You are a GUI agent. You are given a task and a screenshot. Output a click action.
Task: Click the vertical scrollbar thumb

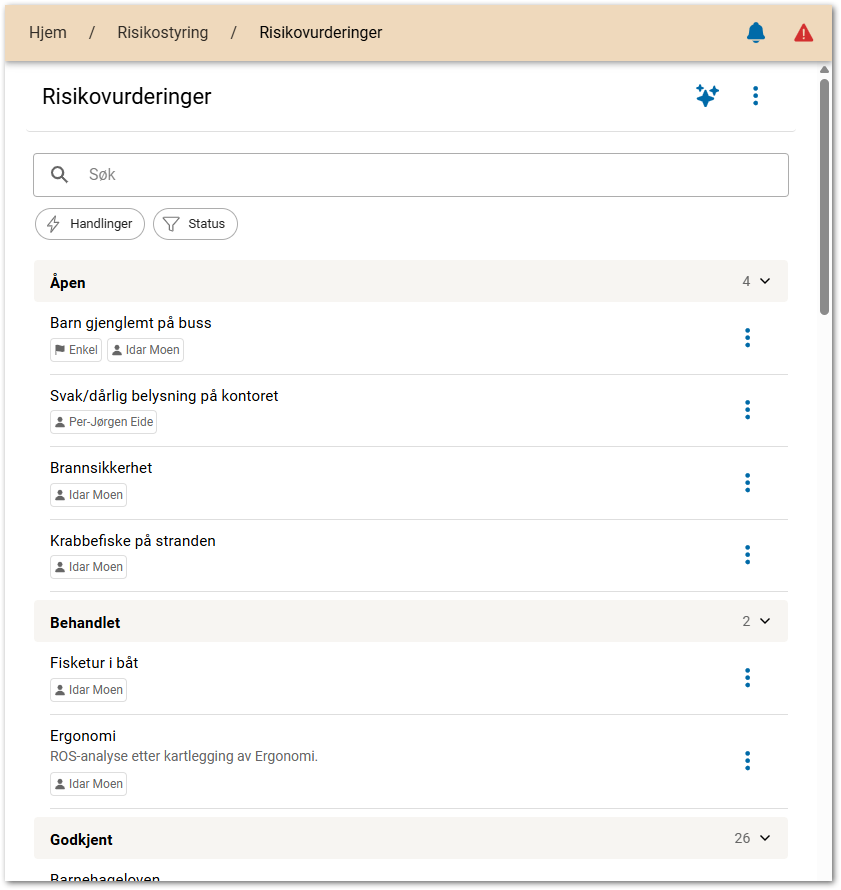point(824,195)
